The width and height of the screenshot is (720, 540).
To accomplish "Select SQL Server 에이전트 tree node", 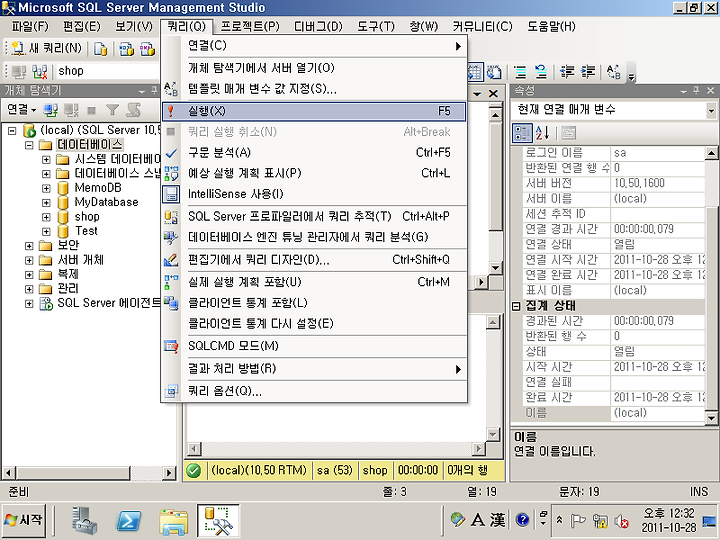I will [x=108, y=303].
